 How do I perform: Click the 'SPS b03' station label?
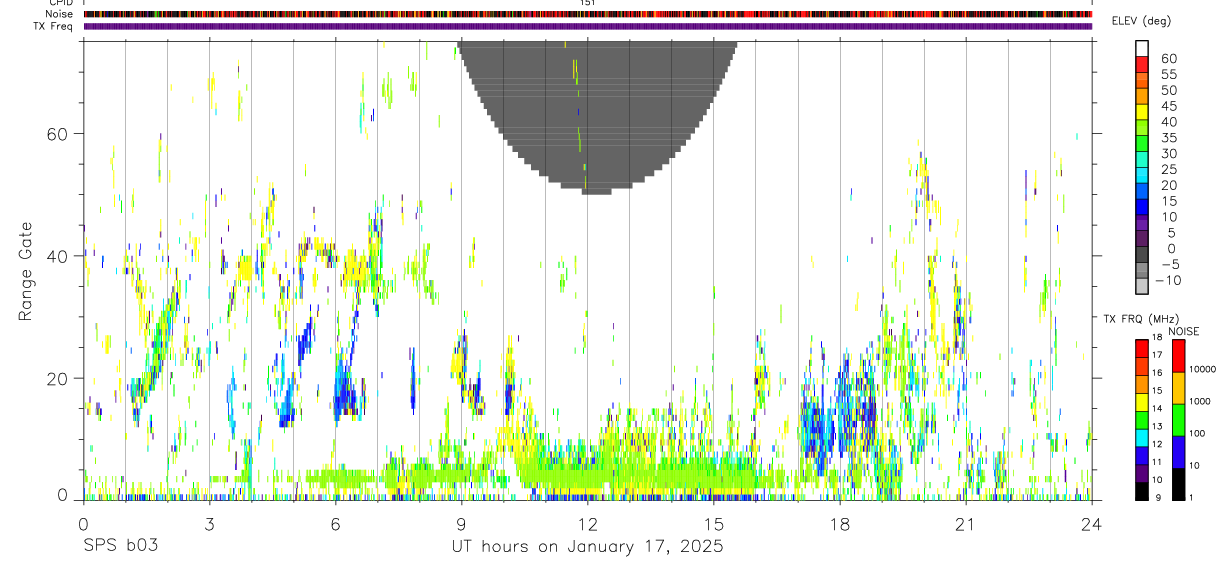click(x=121, y=546)
